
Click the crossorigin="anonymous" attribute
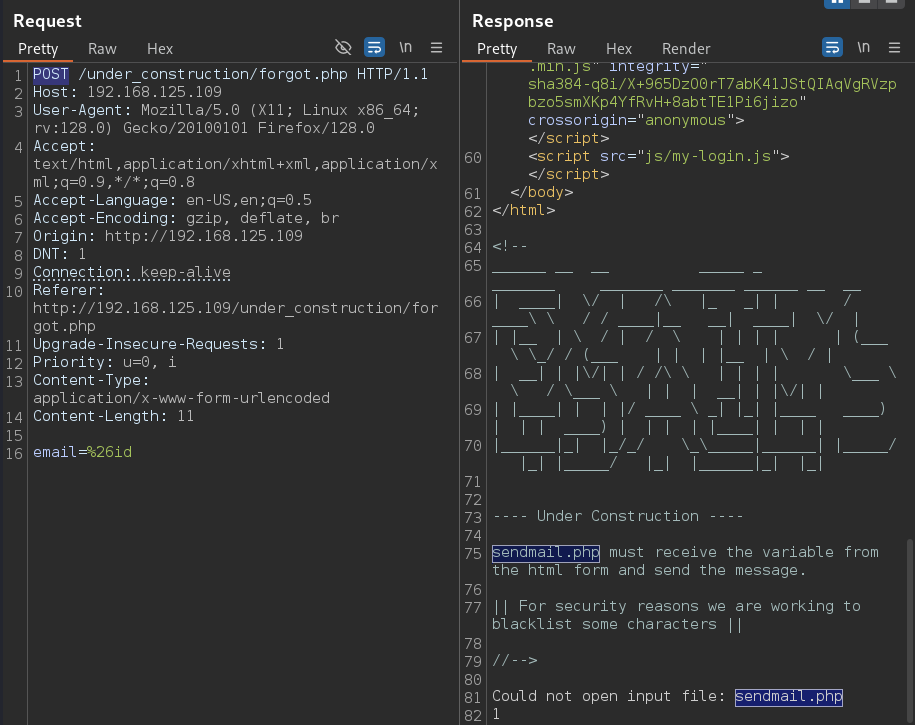point(631,120)
